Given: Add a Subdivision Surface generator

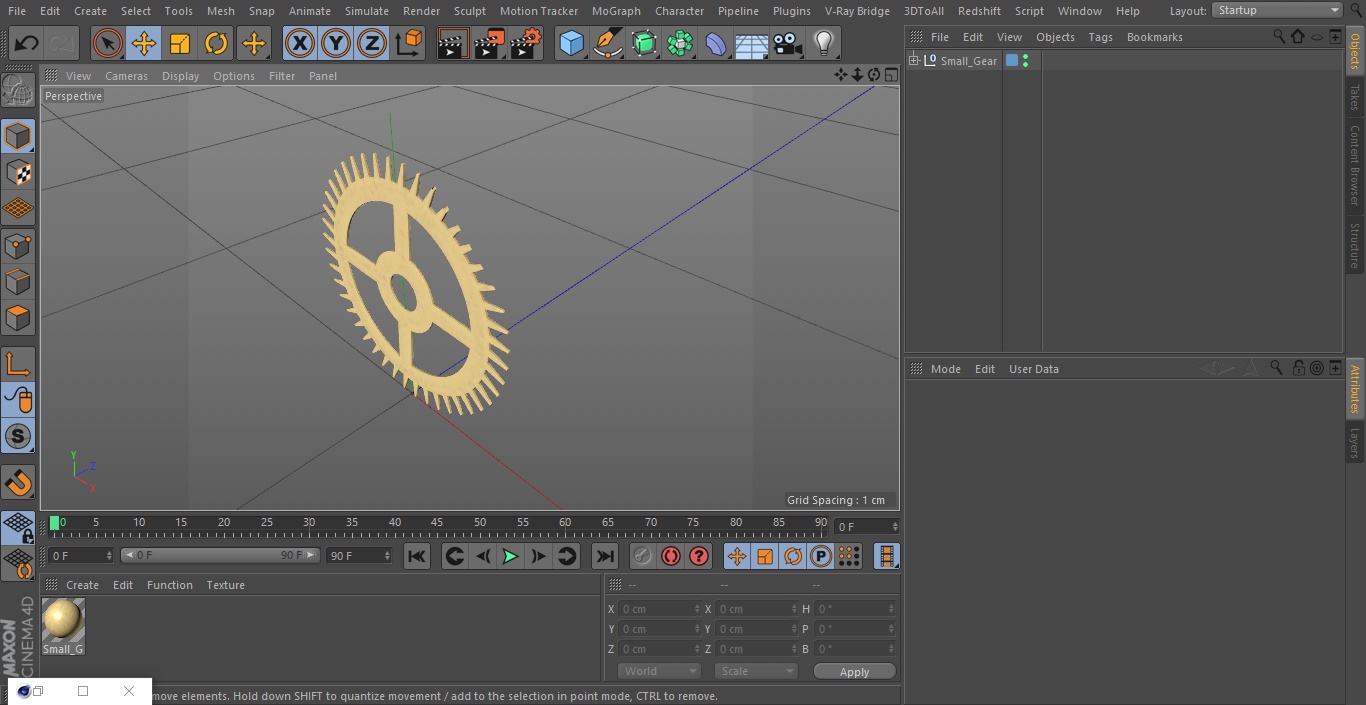Looking at the screenshot, I should tap(644, 44).
